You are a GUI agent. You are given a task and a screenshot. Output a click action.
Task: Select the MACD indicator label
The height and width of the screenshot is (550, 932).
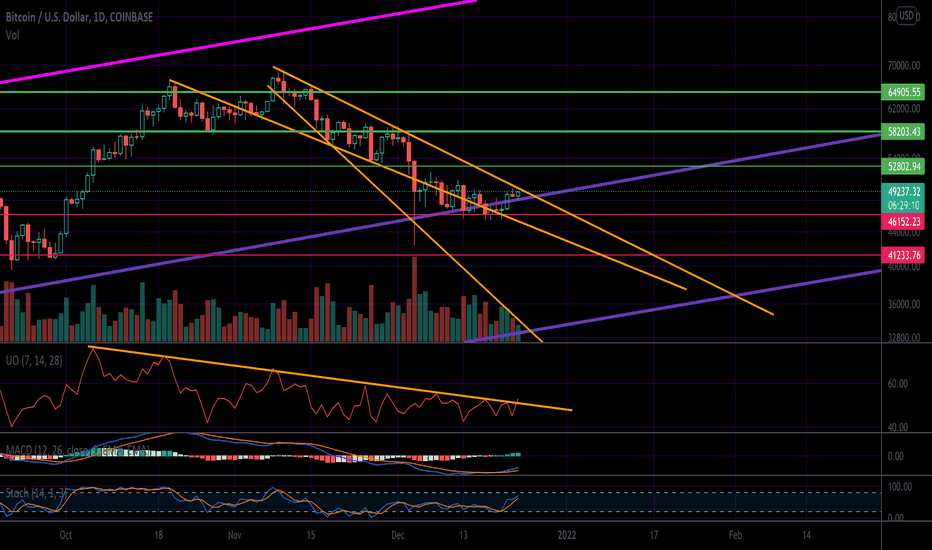click(x=77, y=450)
